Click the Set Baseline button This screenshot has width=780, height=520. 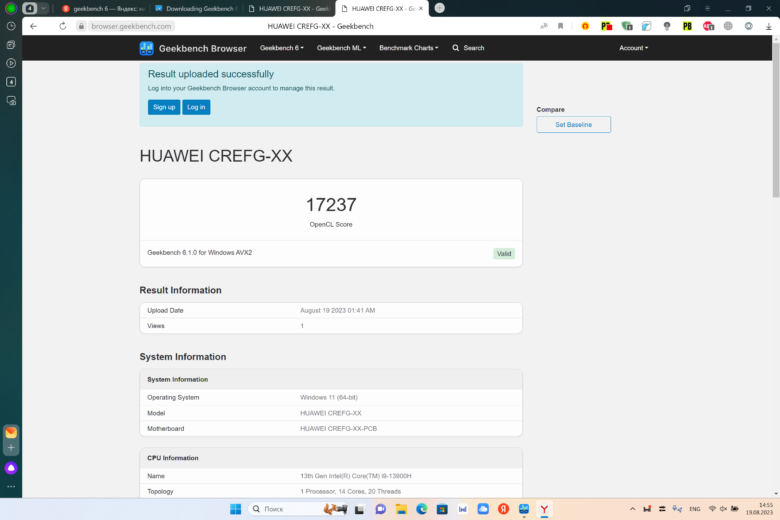coord(573,124)
